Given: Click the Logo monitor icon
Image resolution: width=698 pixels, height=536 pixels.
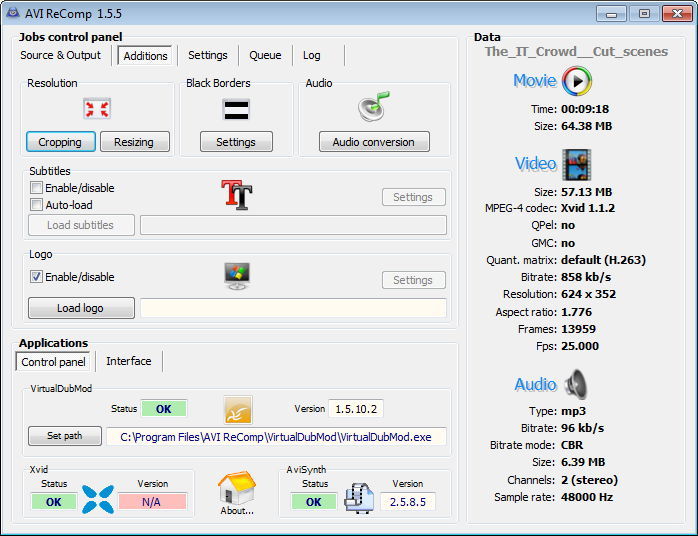Looking at the screenshot, I should tap(237, 276).
